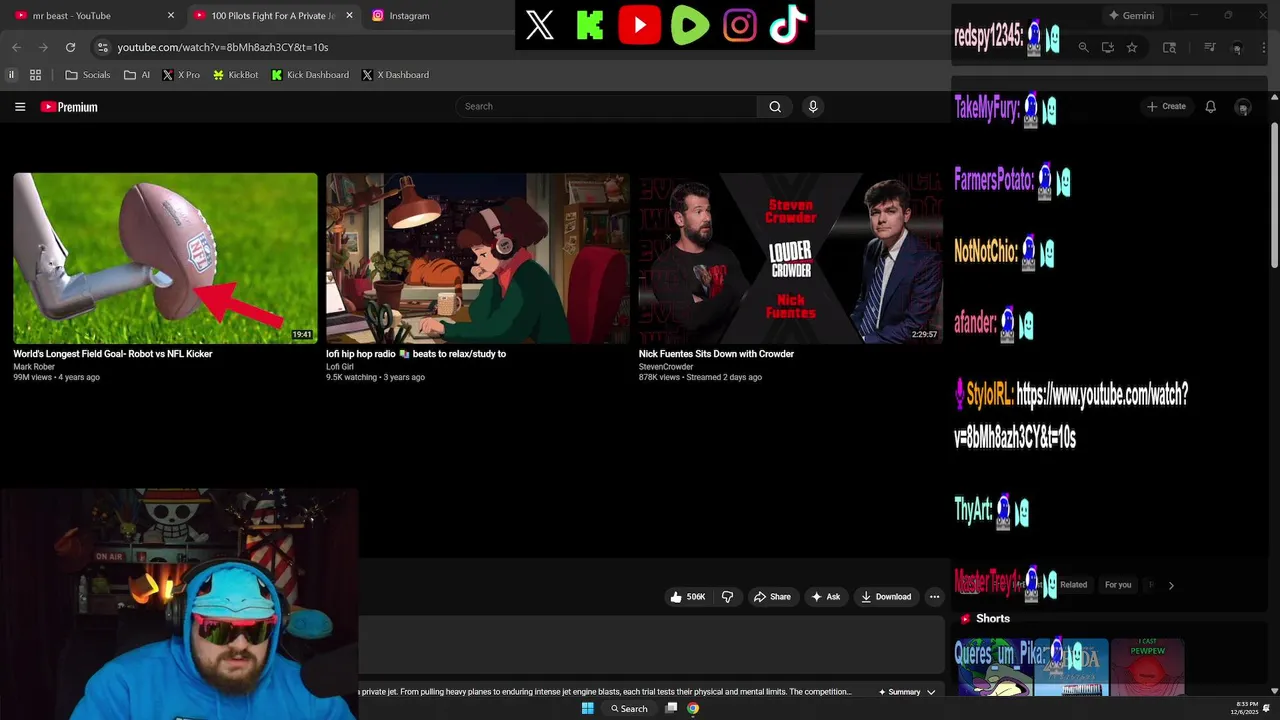Open the StevenCrowder channel link
The height and width of the screenshot is (720, 1280).
click(x=666, y=367)
